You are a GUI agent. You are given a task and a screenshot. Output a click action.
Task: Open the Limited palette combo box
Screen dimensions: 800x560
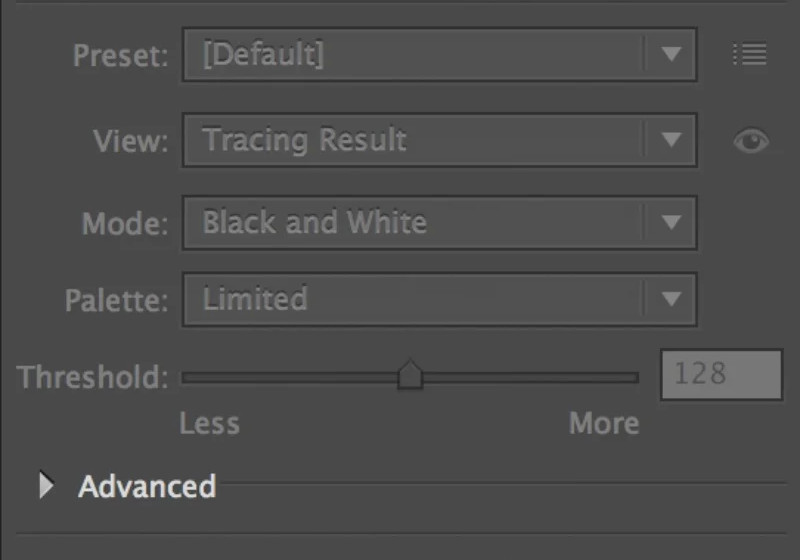[x=440, y=299]
